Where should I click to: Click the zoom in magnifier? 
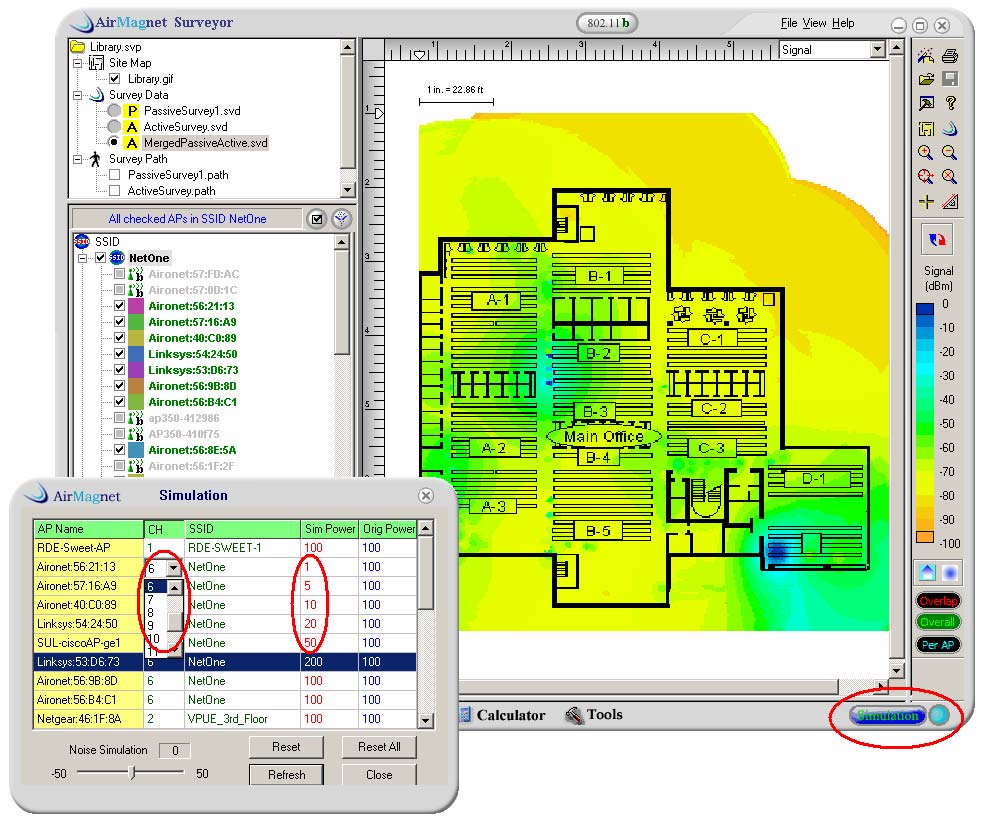[x=926, y=153]
